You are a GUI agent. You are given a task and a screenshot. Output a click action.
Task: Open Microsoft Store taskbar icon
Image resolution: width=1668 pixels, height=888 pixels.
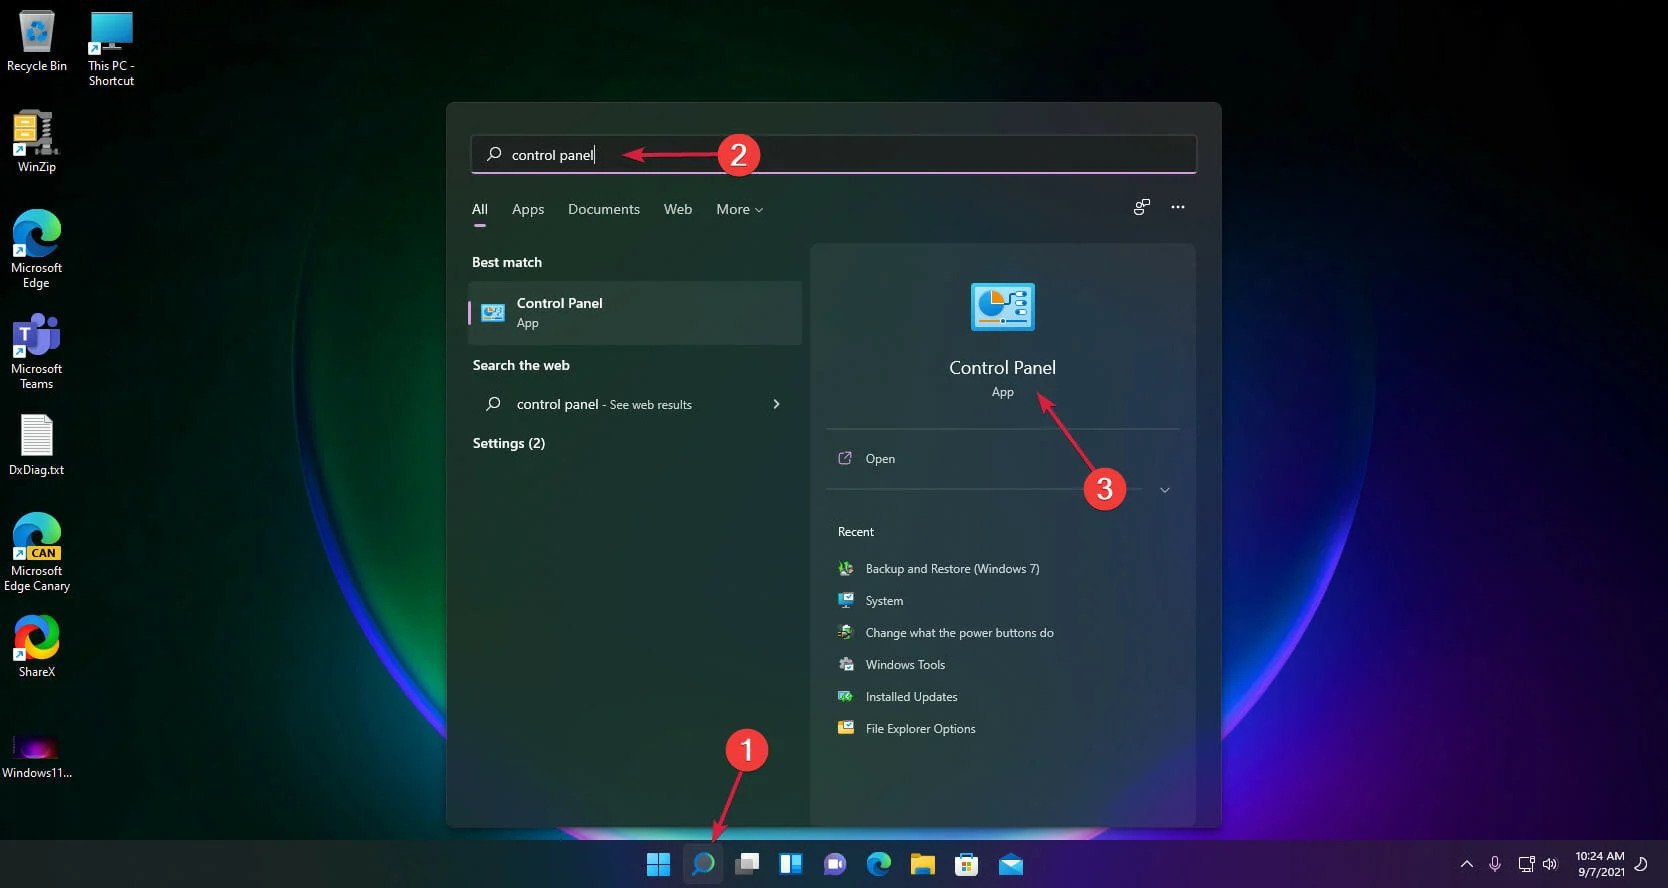[x=966, y=864]
